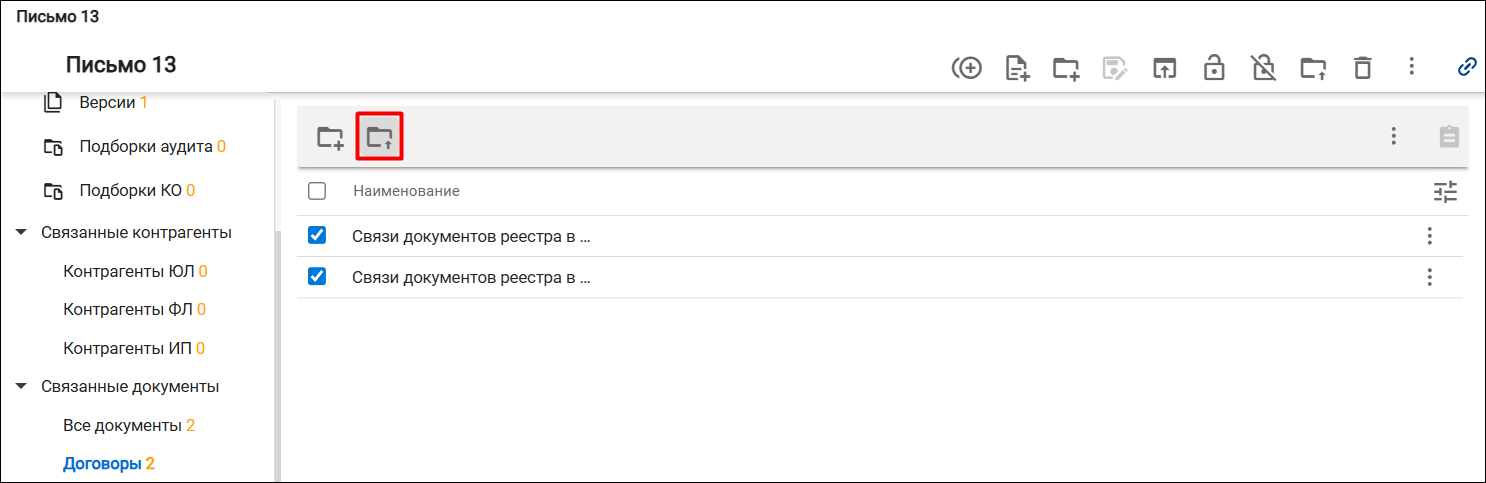Open column settings sliders icon
This screenshot has height=483, width=1486.
point(1446,191)
